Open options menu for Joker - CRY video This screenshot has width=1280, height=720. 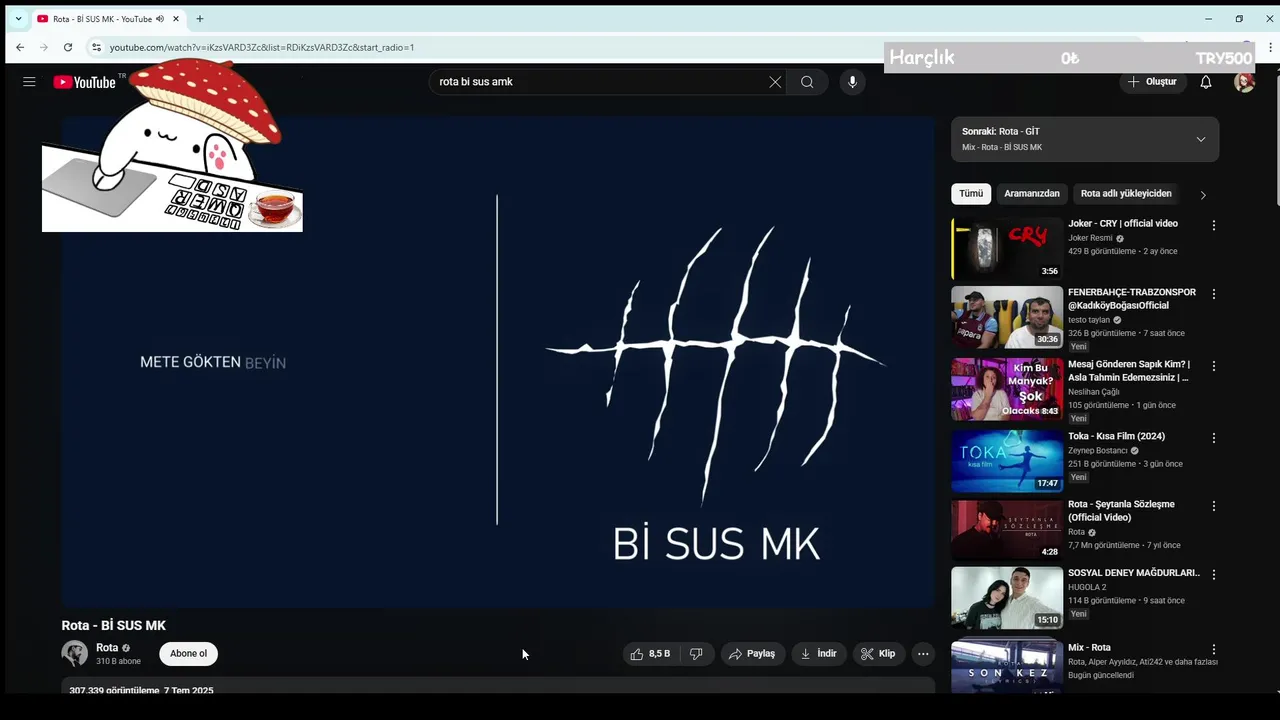(1214, 226)
